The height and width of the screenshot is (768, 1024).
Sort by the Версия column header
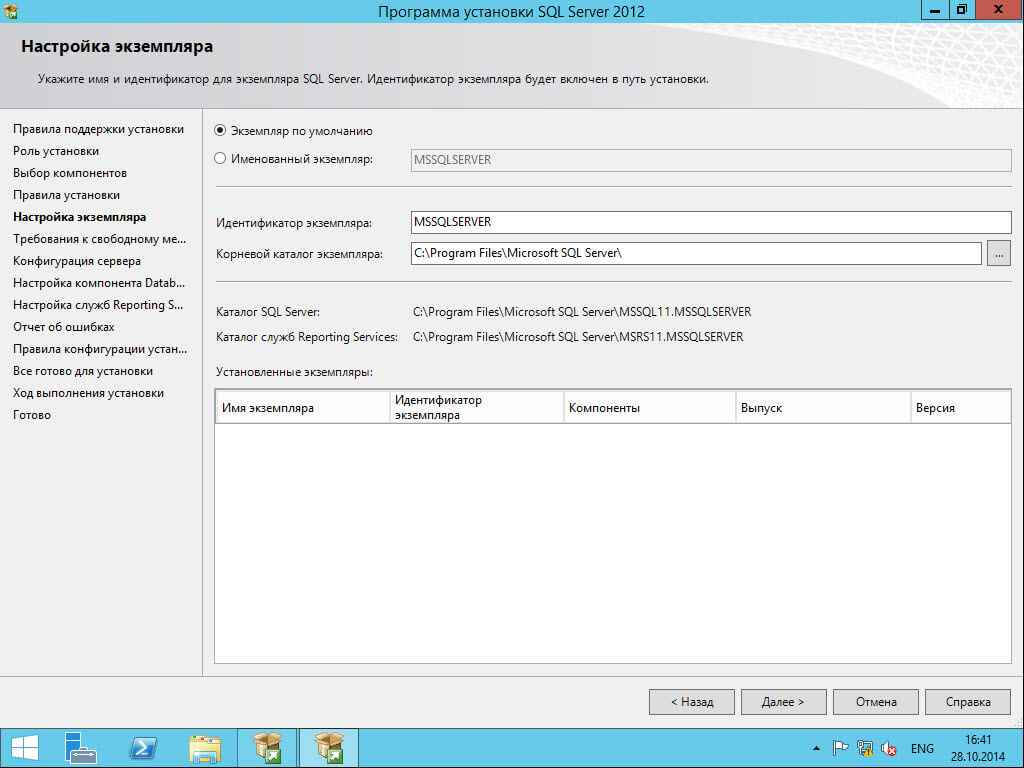961,408
